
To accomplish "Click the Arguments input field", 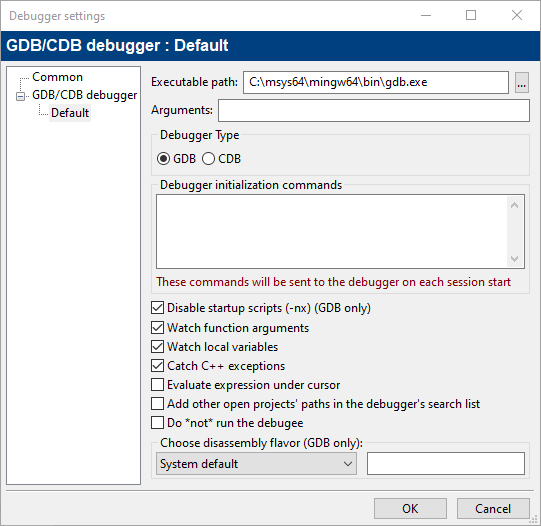I will [x=374, y=110].
